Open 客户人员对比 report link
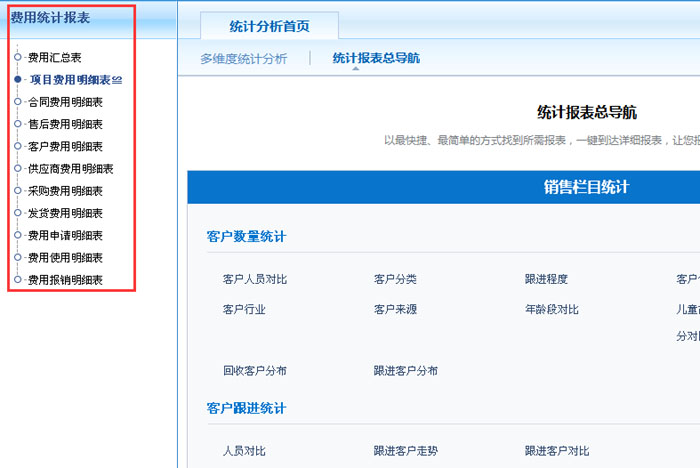This screenshot has height=468, width=700. click(x=254, y=279)
